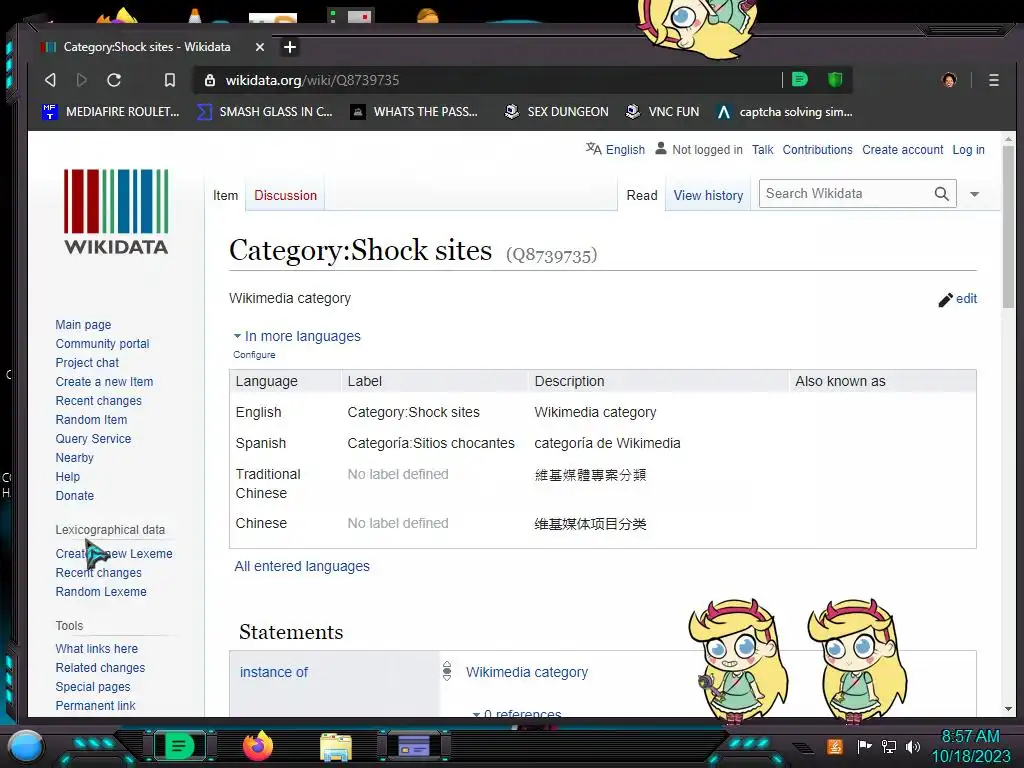Switch to the Discussion tab
1024x768 pixels.
pos(285,195)
